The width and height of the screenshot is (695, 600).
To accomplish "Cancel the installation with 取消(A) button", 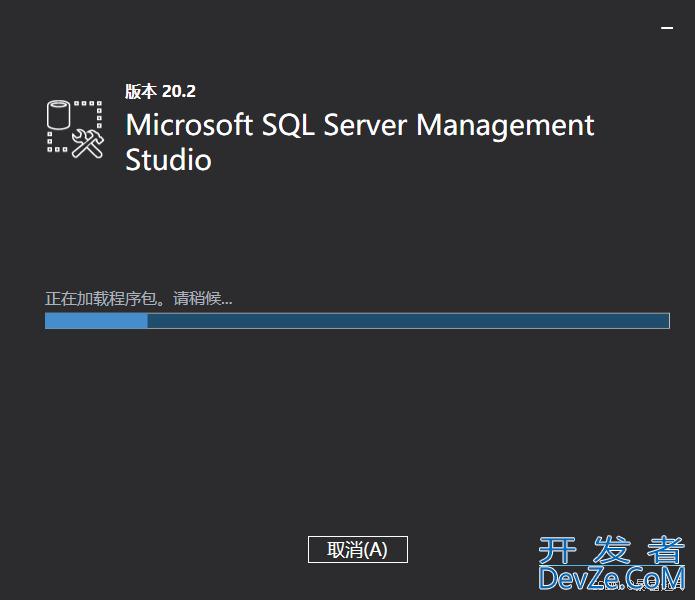I will click(358, 549).
